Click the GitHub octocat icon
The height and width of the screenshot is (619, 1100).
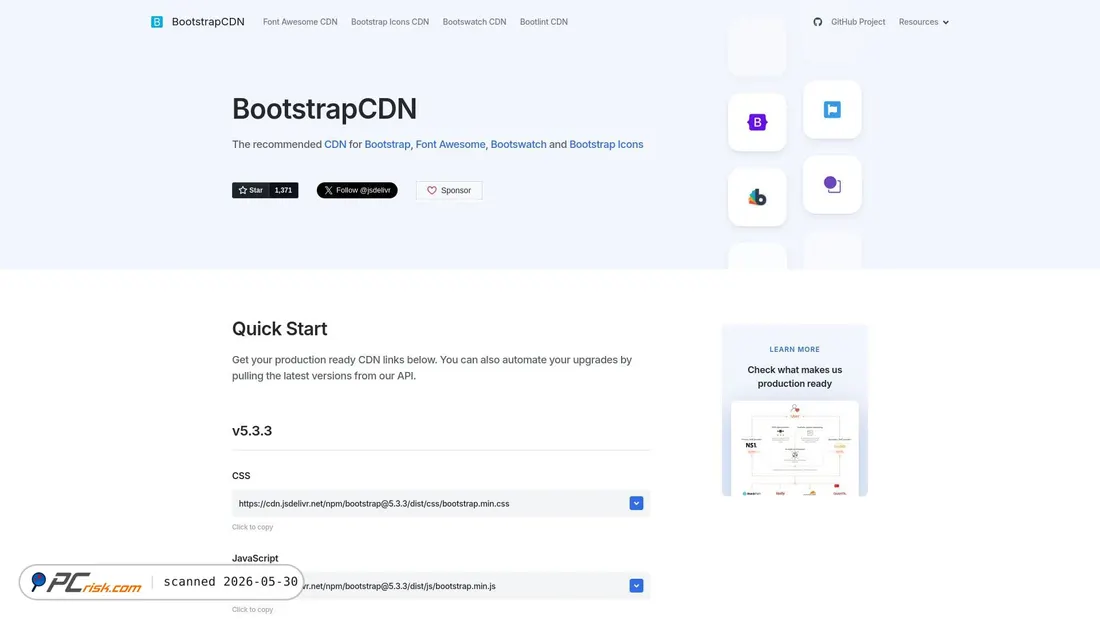tap(817, 22)
